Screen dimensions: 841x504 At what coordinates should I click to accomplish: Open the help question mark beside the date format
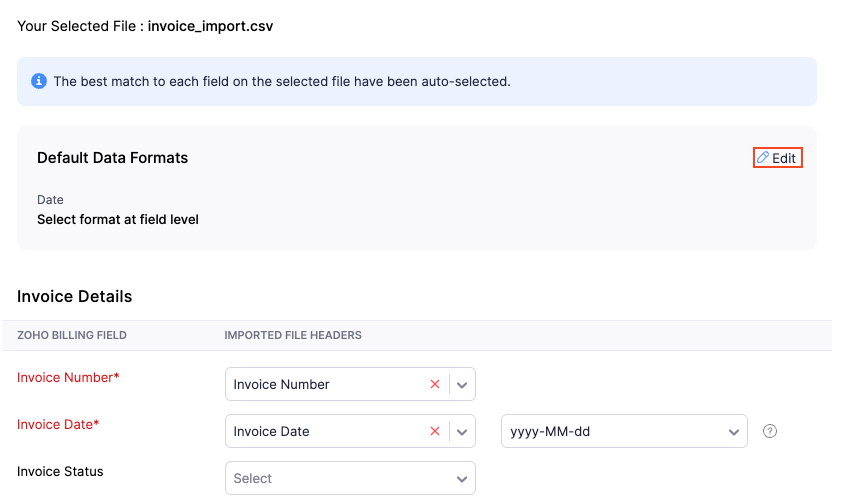point(770,431)
